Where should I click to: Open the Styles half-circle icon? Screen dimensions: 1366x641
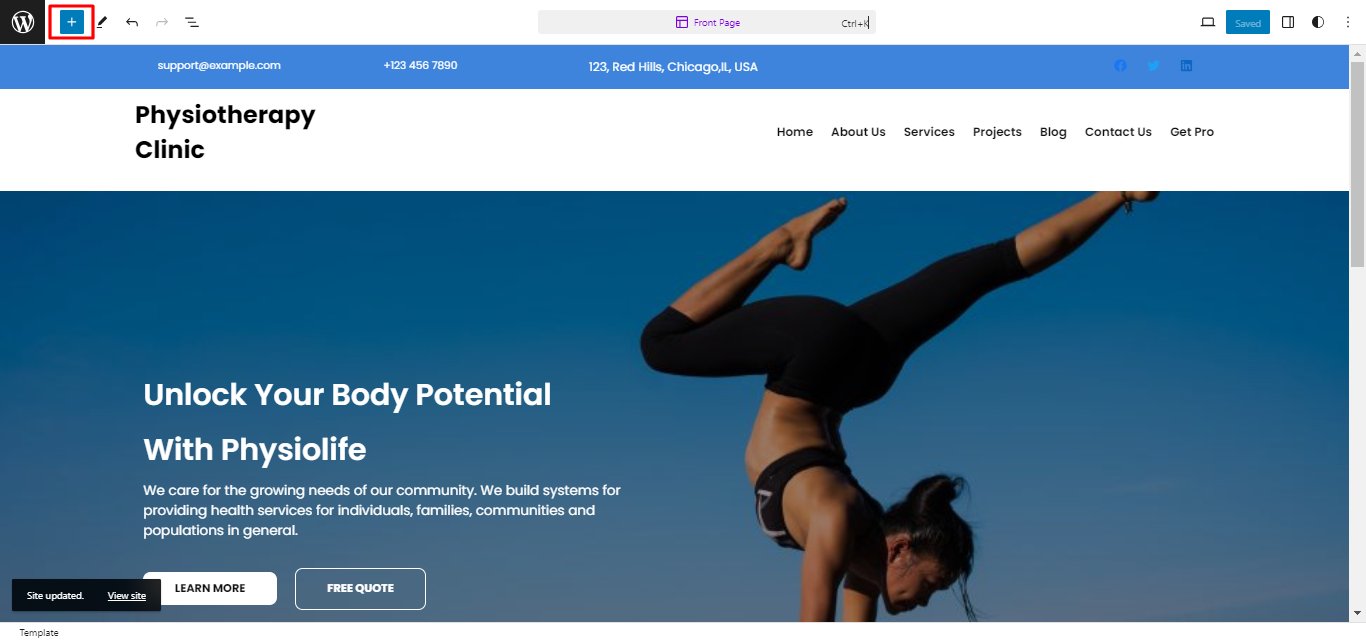1318,22
